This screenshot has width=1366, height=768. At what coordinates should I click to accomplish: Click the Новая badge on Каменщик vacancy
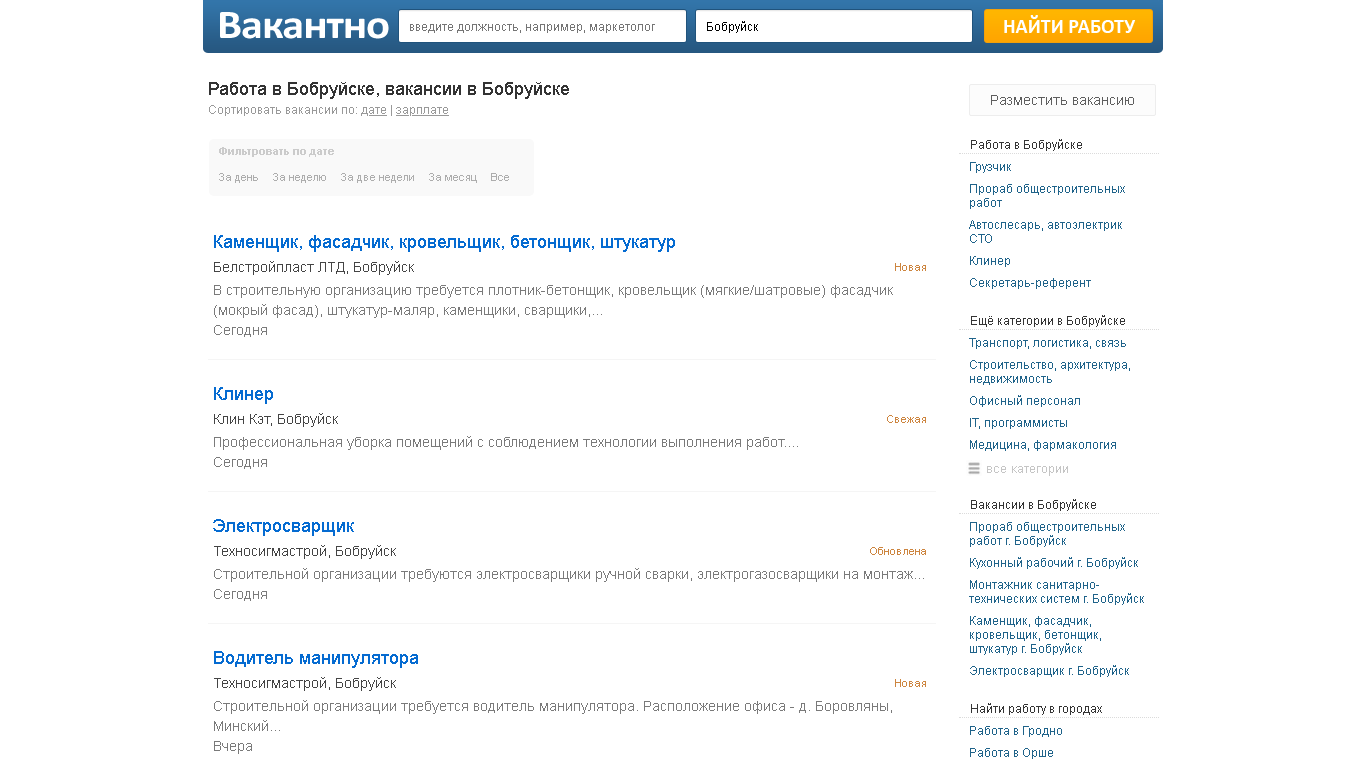tap(910, 267)
